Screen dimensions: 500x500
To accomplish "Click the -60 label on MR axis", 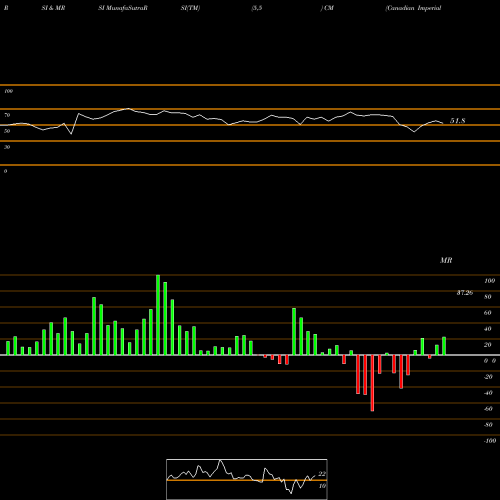I will (488, 409).
